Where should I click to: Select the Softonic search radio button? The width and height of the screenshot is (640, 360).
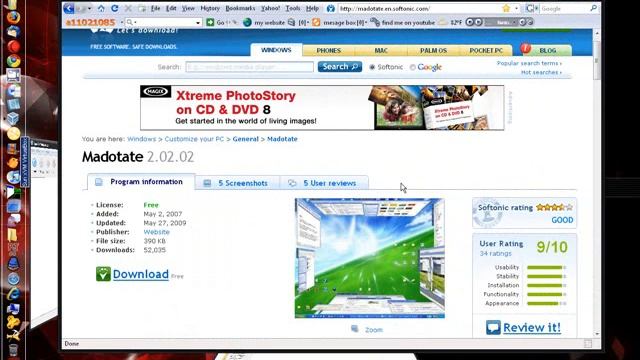(x=372, y=67)
